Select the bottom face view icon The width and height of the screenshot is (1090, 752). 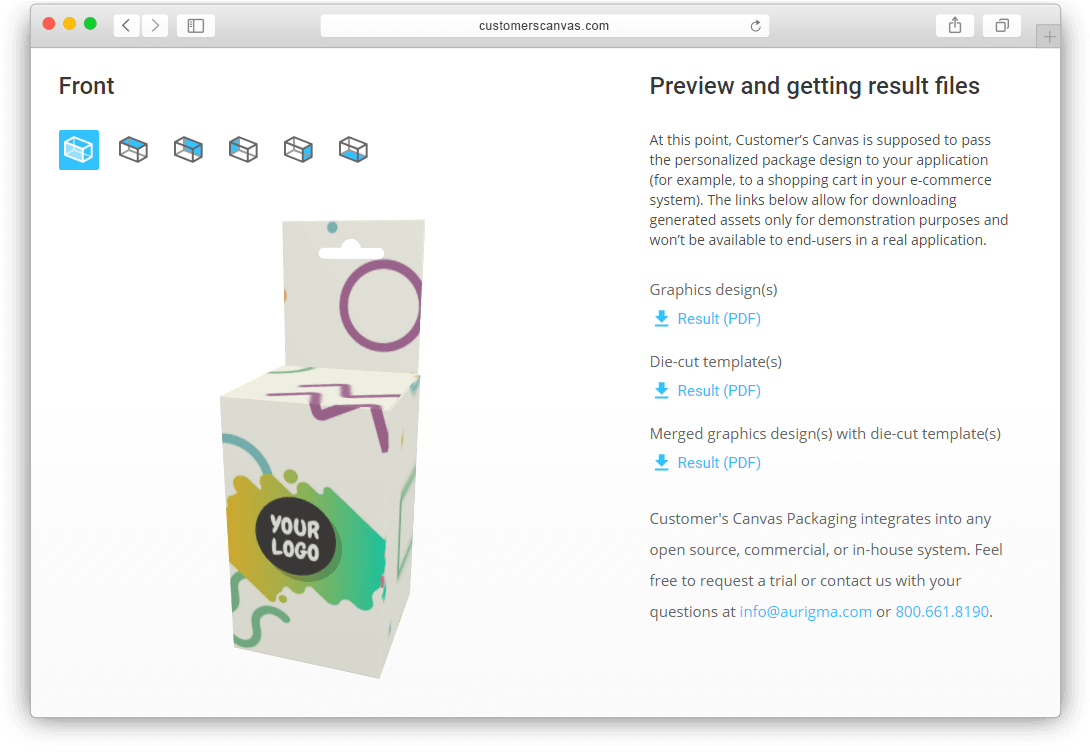point(353,149)
